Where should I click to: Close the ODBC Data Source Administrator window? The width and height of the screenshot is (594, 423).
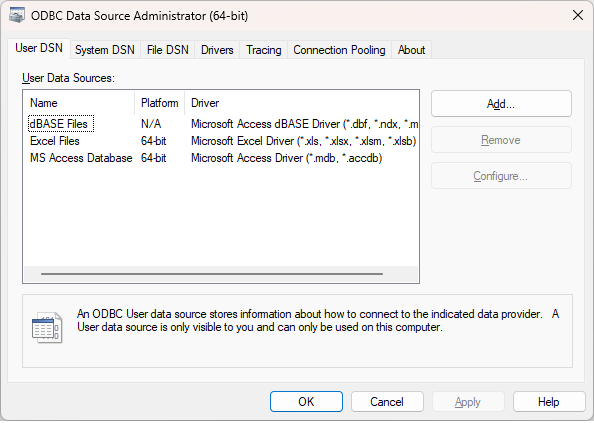578,16
